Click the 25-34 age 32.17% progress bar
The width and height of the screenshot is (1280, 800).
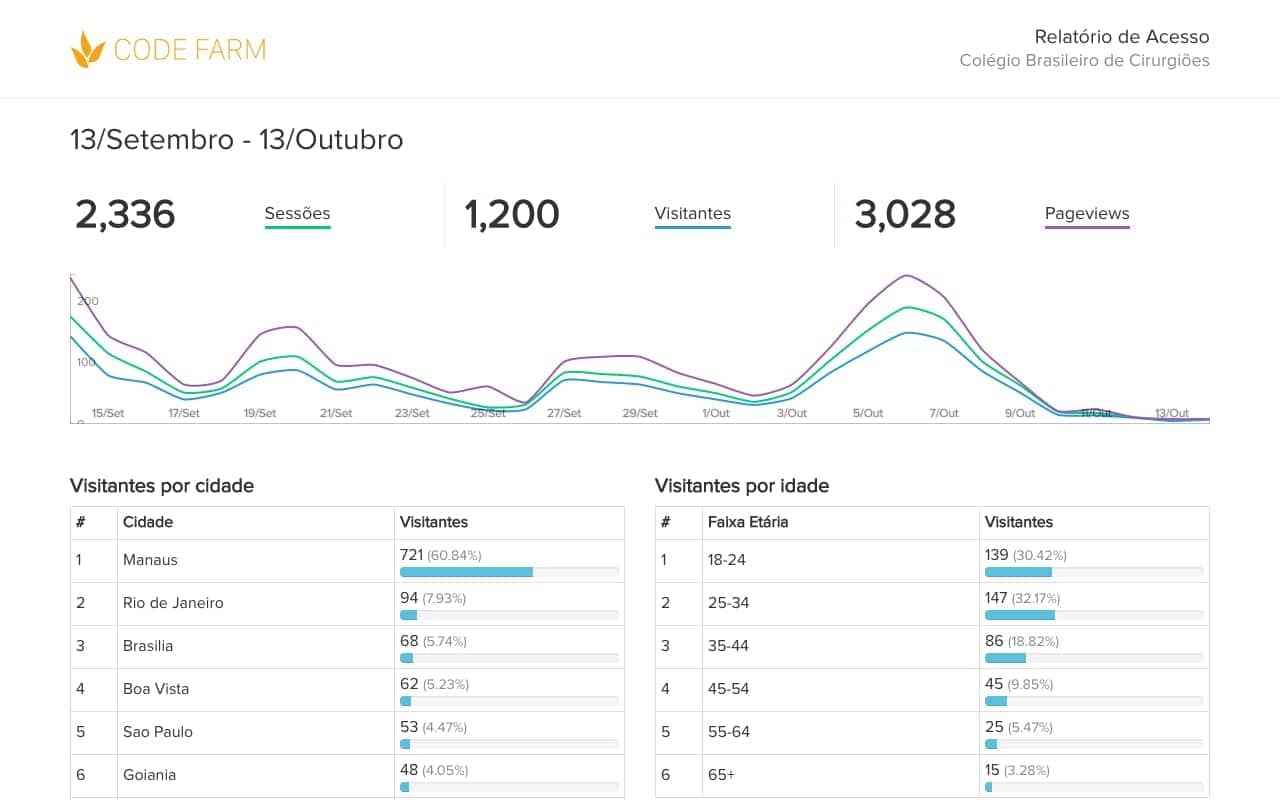[1094, 615]
